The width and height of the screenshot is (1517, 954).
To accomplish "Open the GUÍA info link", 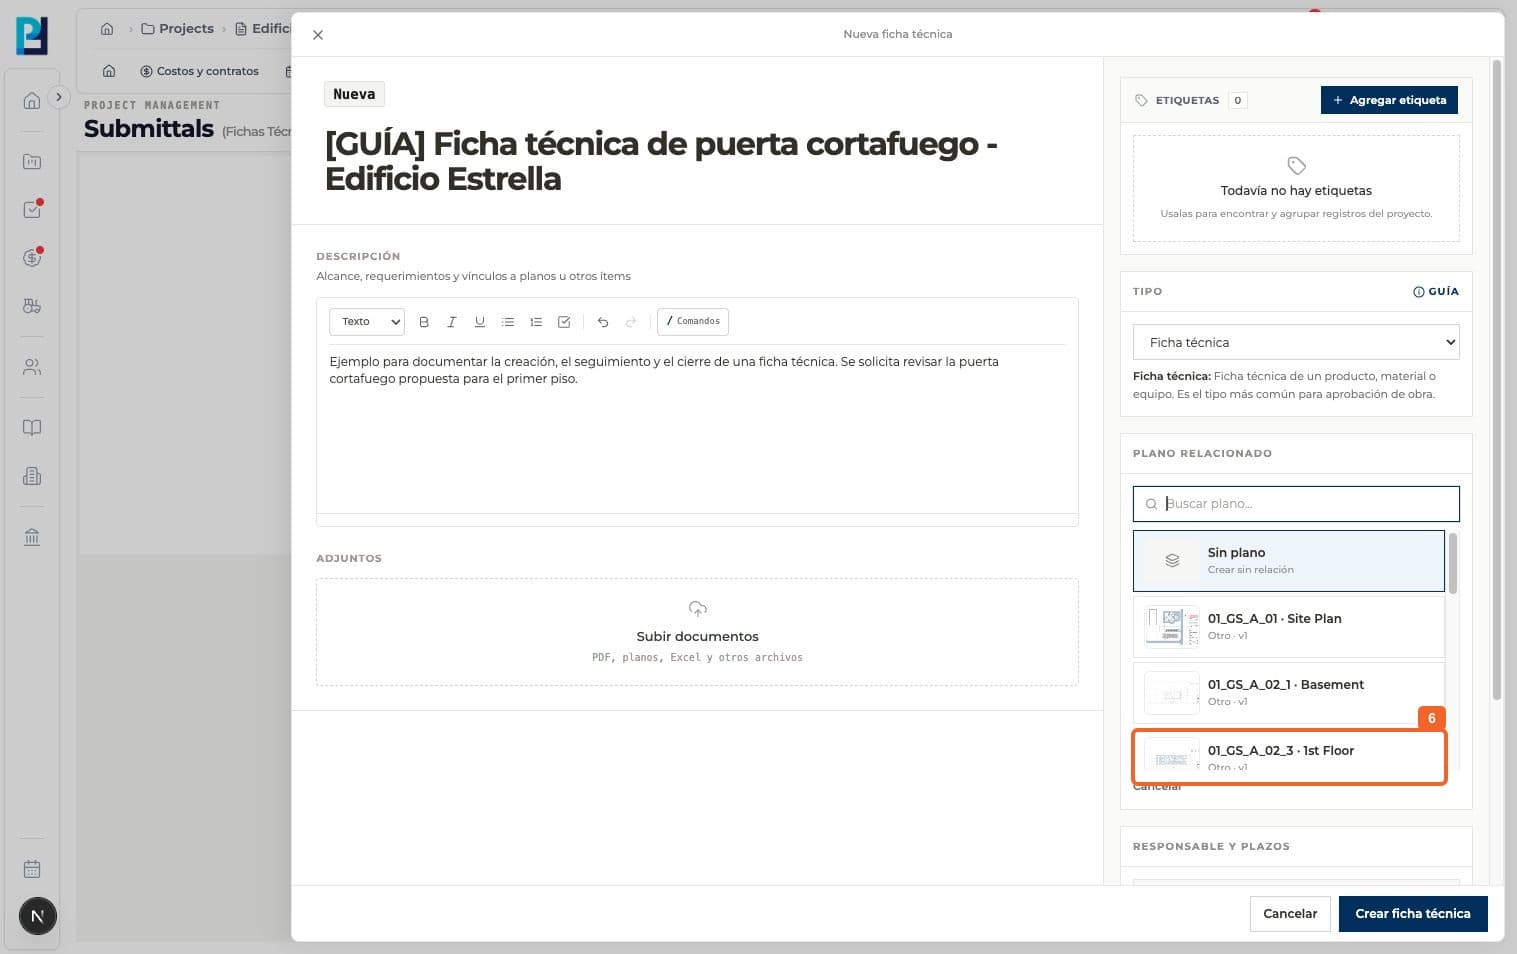I will click(x=1436, y=292).
